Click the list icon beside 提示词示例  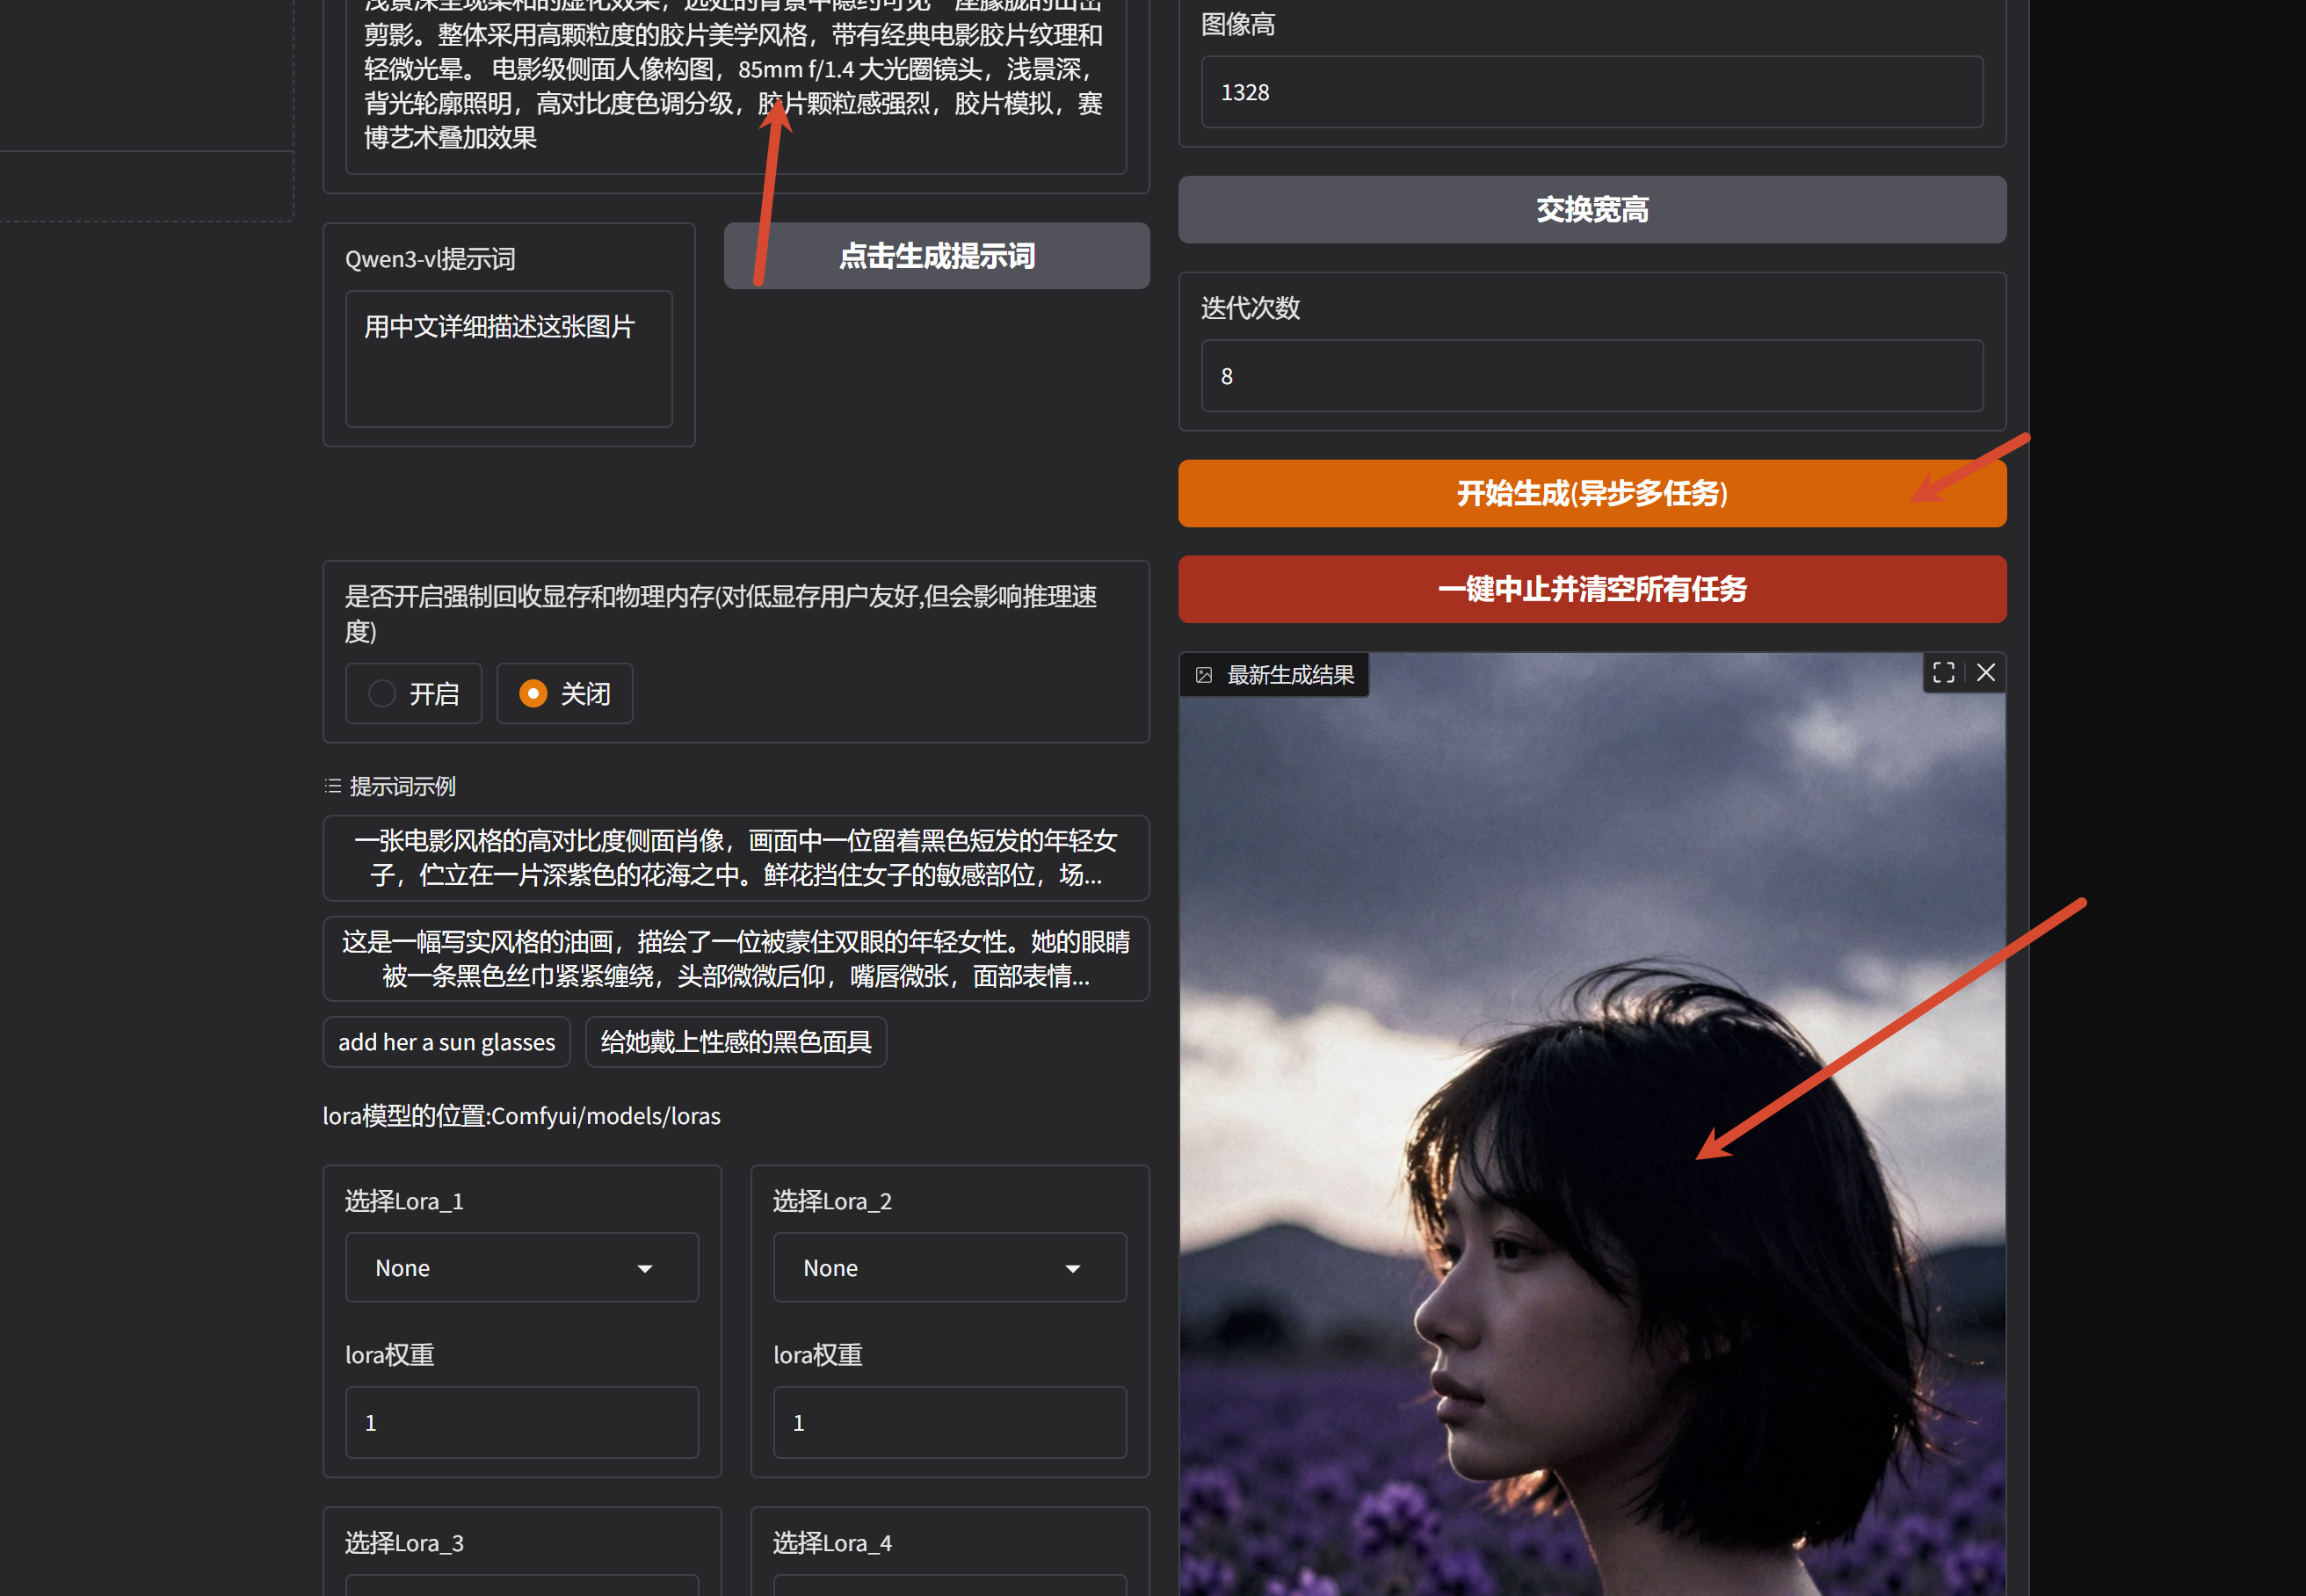[333, 786]
